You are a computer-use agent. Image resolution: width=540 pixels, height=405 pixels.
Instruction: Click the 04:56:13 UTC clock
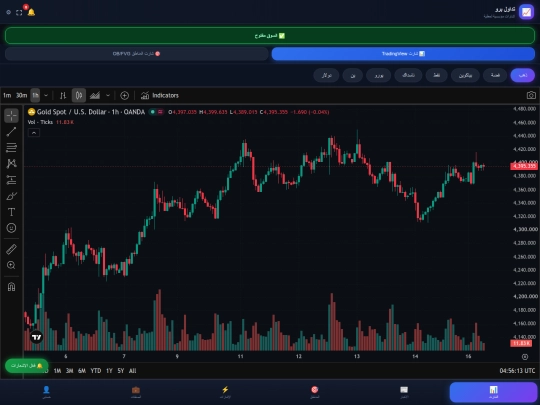(x=517, y=371)
